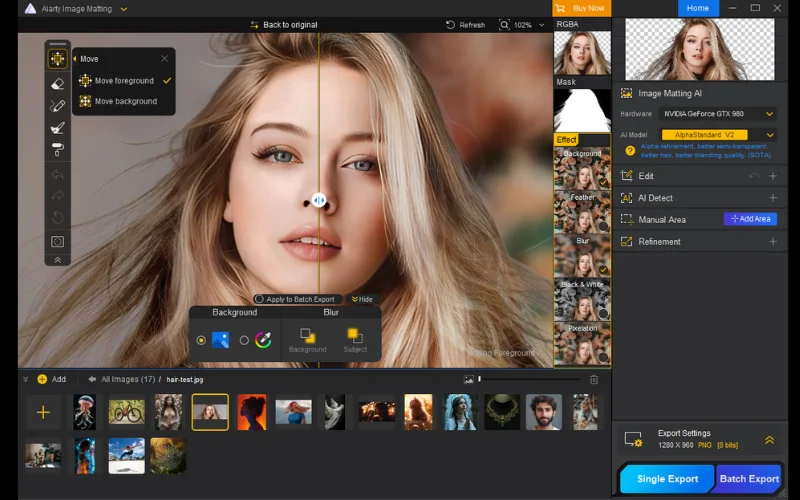Click the yellow plus Add images icon
Viewport: 800px width, 500px height.
(42, 379)
